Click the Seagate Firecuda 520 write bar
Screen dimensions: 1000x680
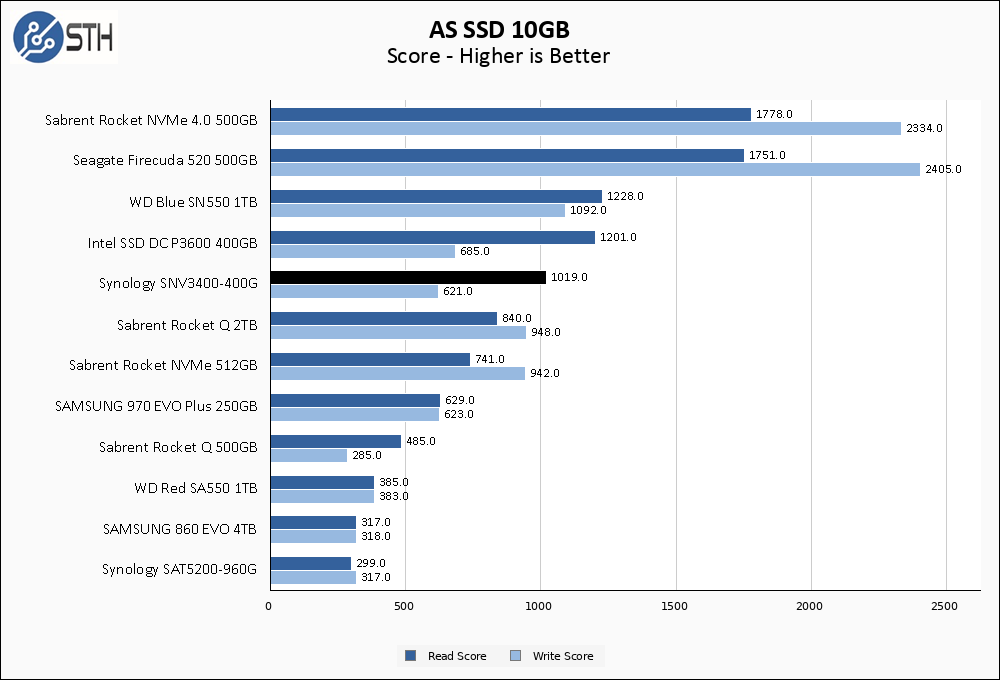[595, 169]
